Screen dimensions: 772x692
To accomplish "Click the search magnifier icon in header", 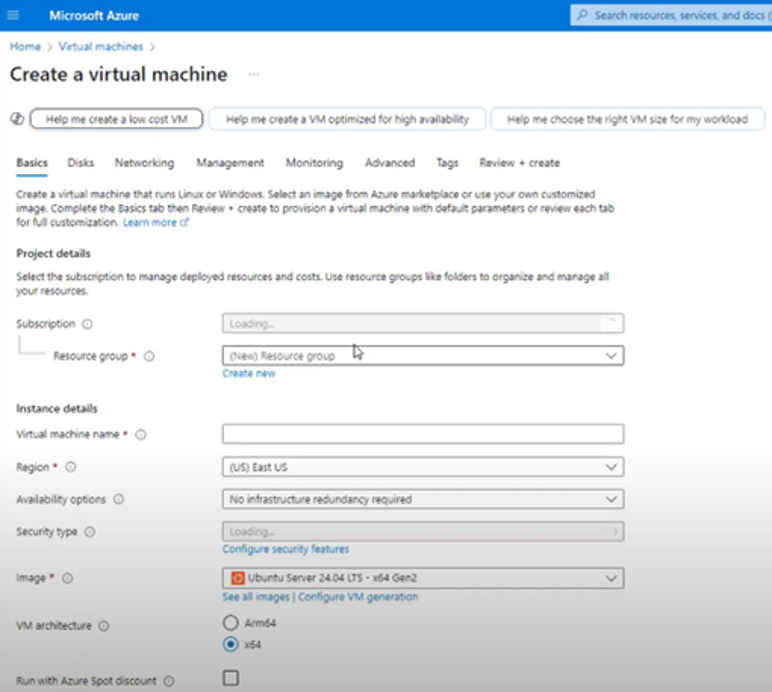I will pyautogui.click(x=582, y=15).
